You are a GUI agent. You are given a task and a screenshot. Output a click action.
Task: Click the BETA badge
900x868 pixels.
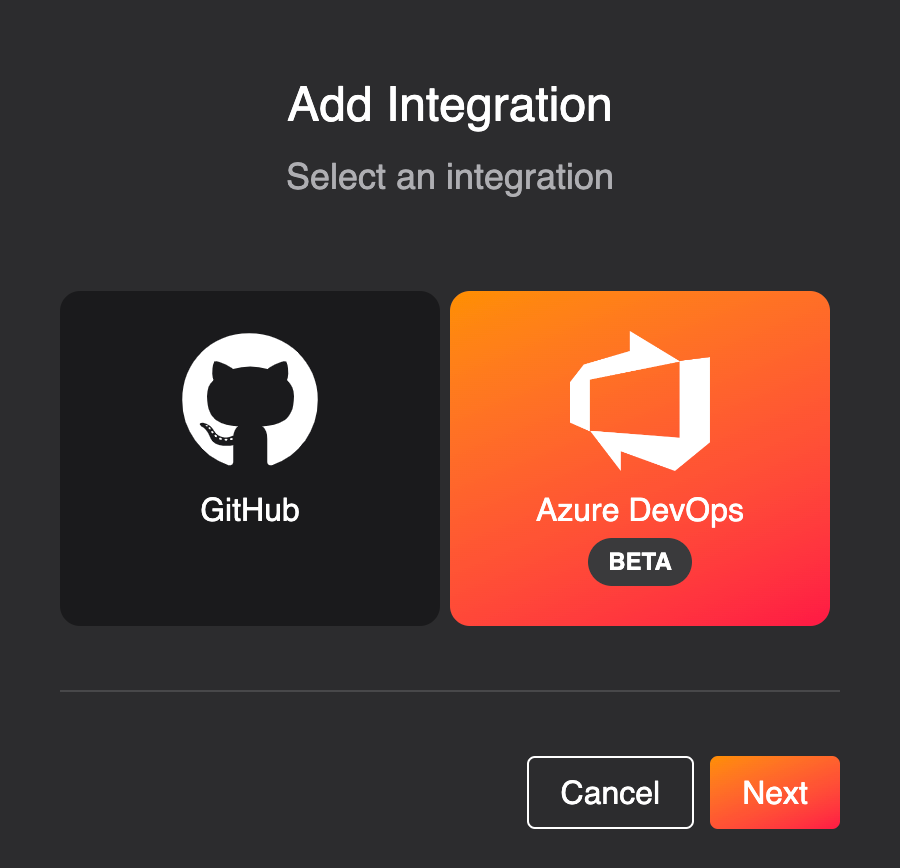640,561
